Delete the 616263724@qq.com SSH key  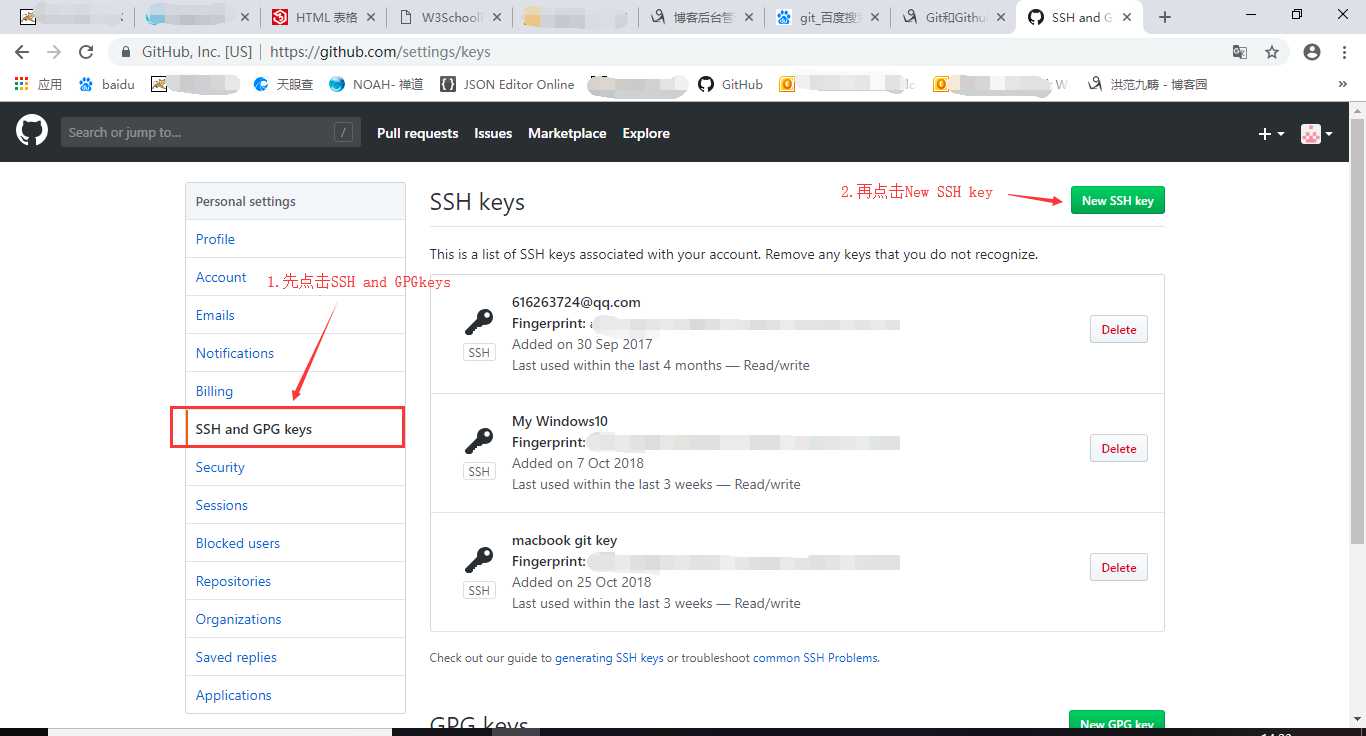(x=1118, y=329)
